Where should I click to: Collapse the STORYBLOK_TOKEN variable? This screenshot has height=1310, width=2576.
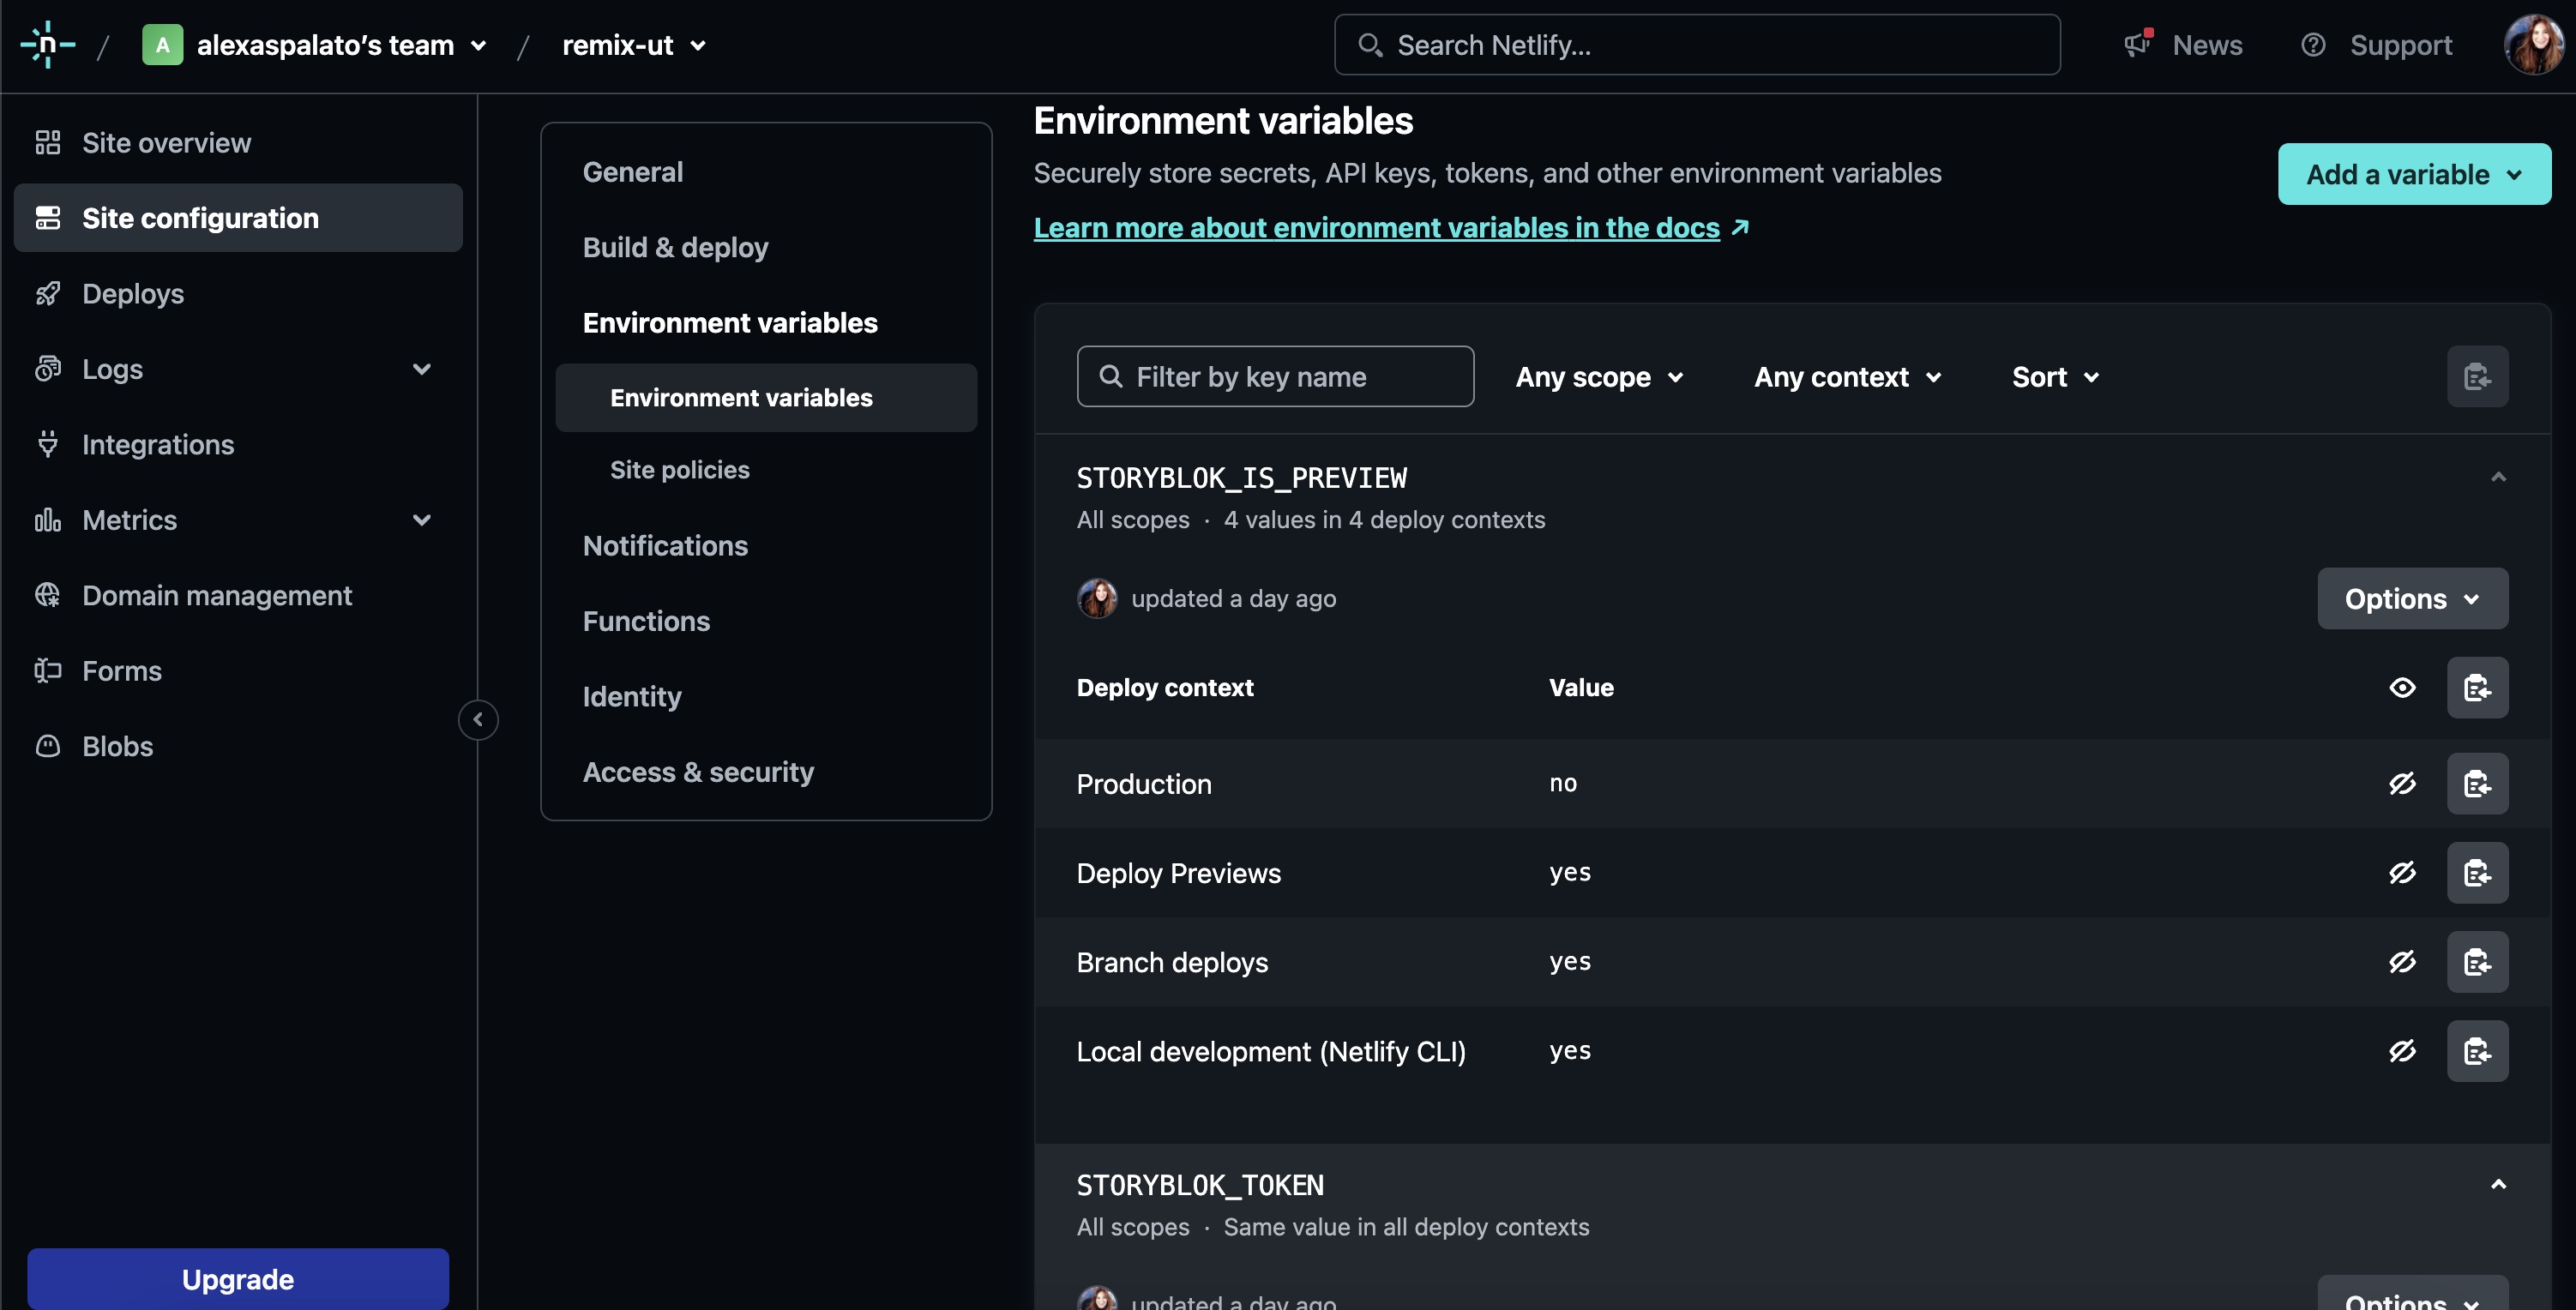click(2498, 1185)
